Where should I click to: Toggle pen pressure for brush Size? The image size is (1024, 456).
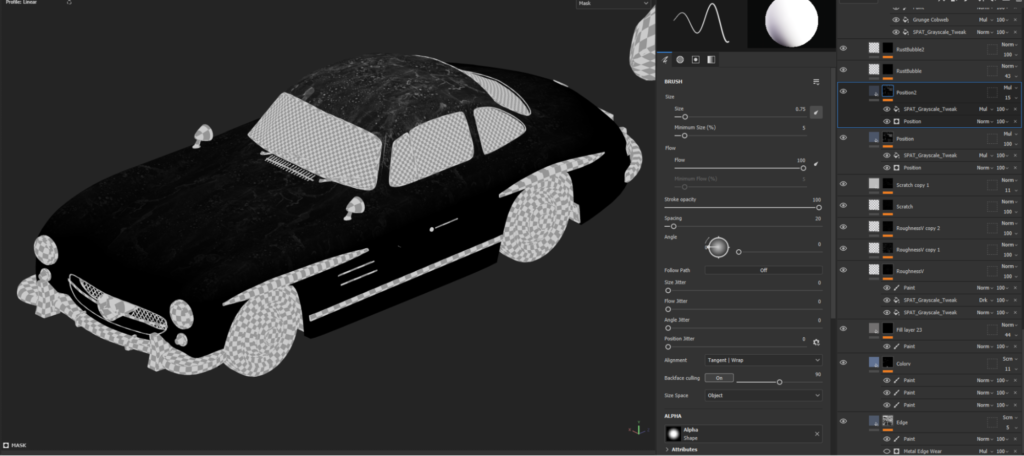(x=816, y=113)
